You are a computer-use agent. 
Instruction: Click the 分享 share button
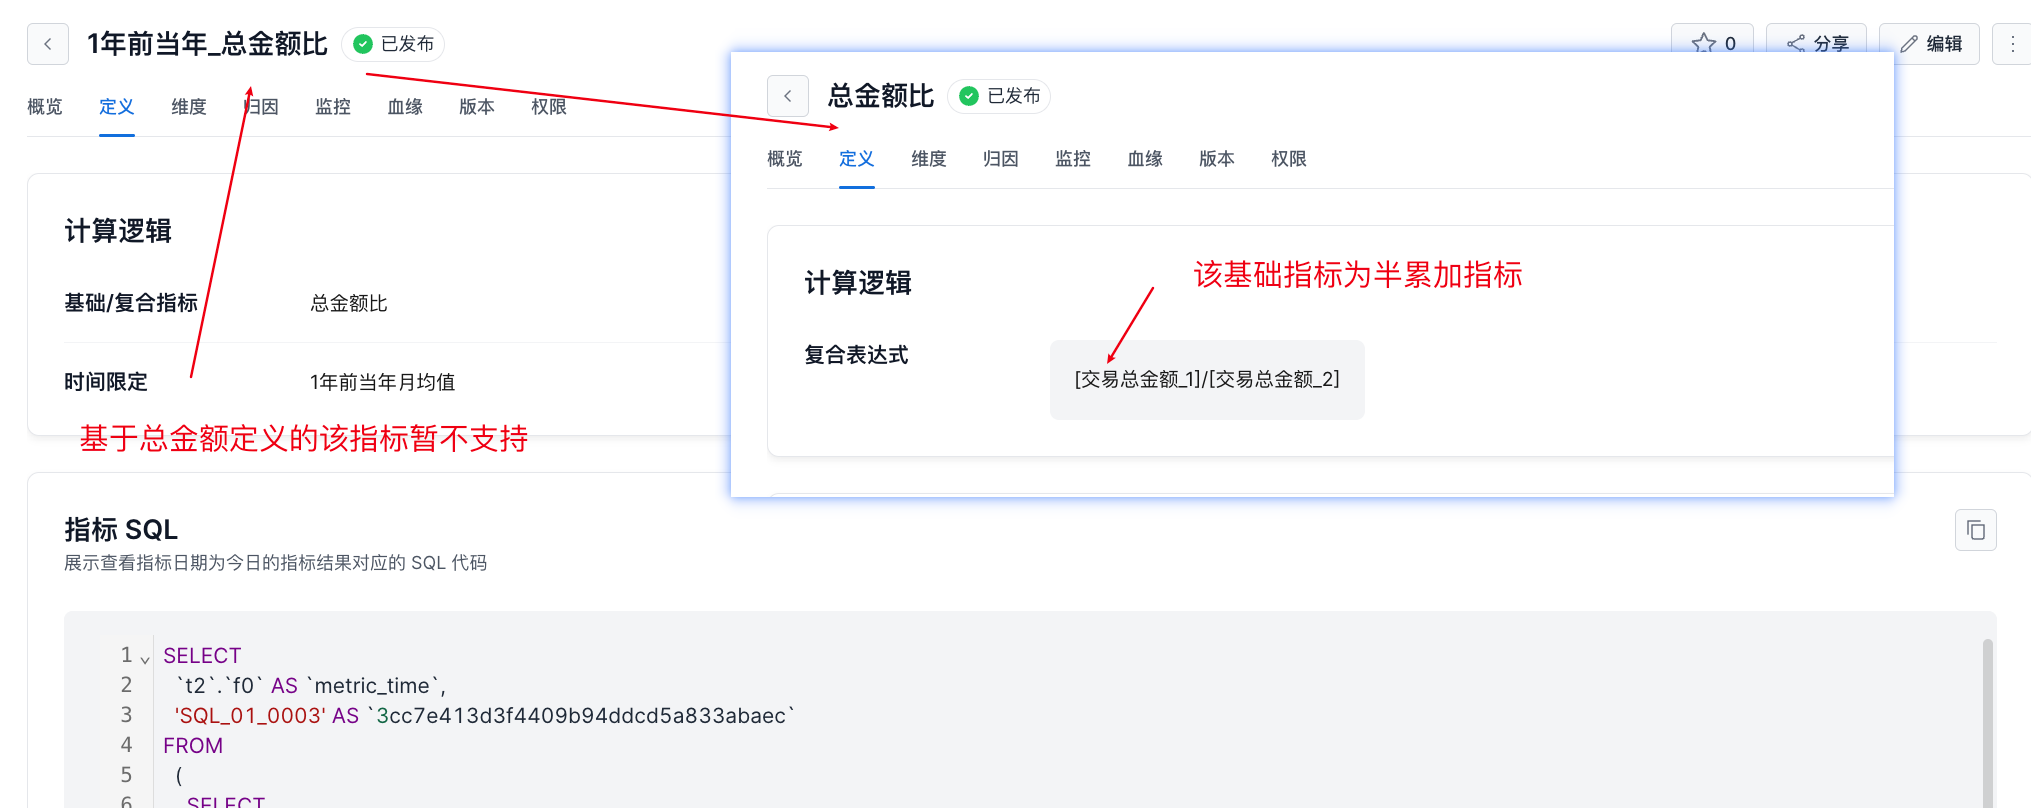1816,42
